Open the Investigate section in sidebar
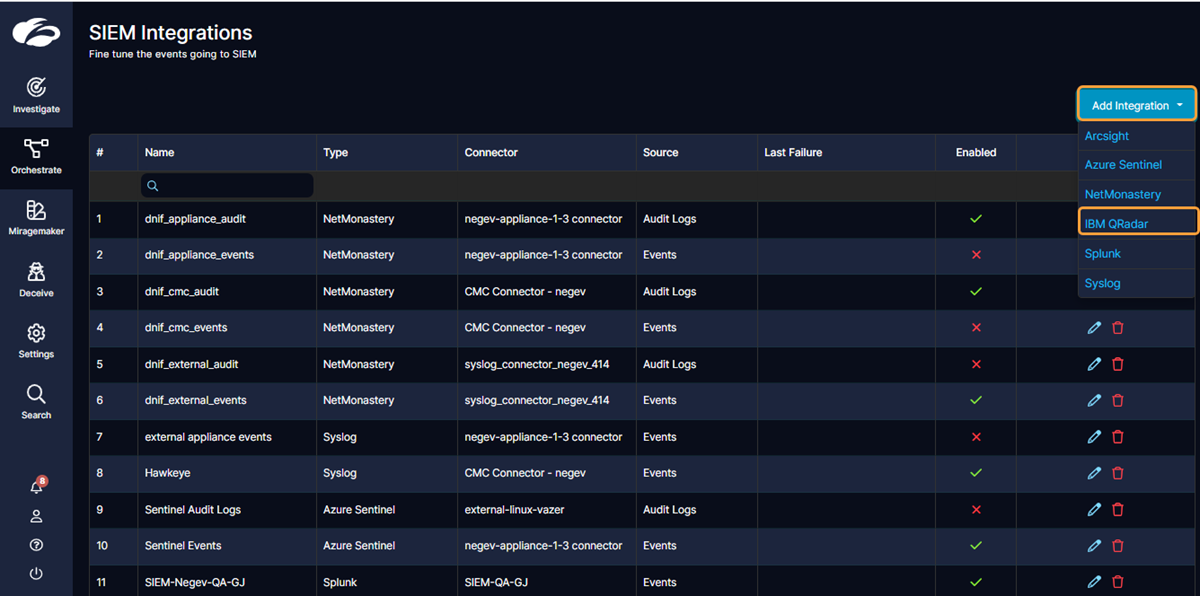This screenshot has height=596, width=1200. click(x=36, y=95)
